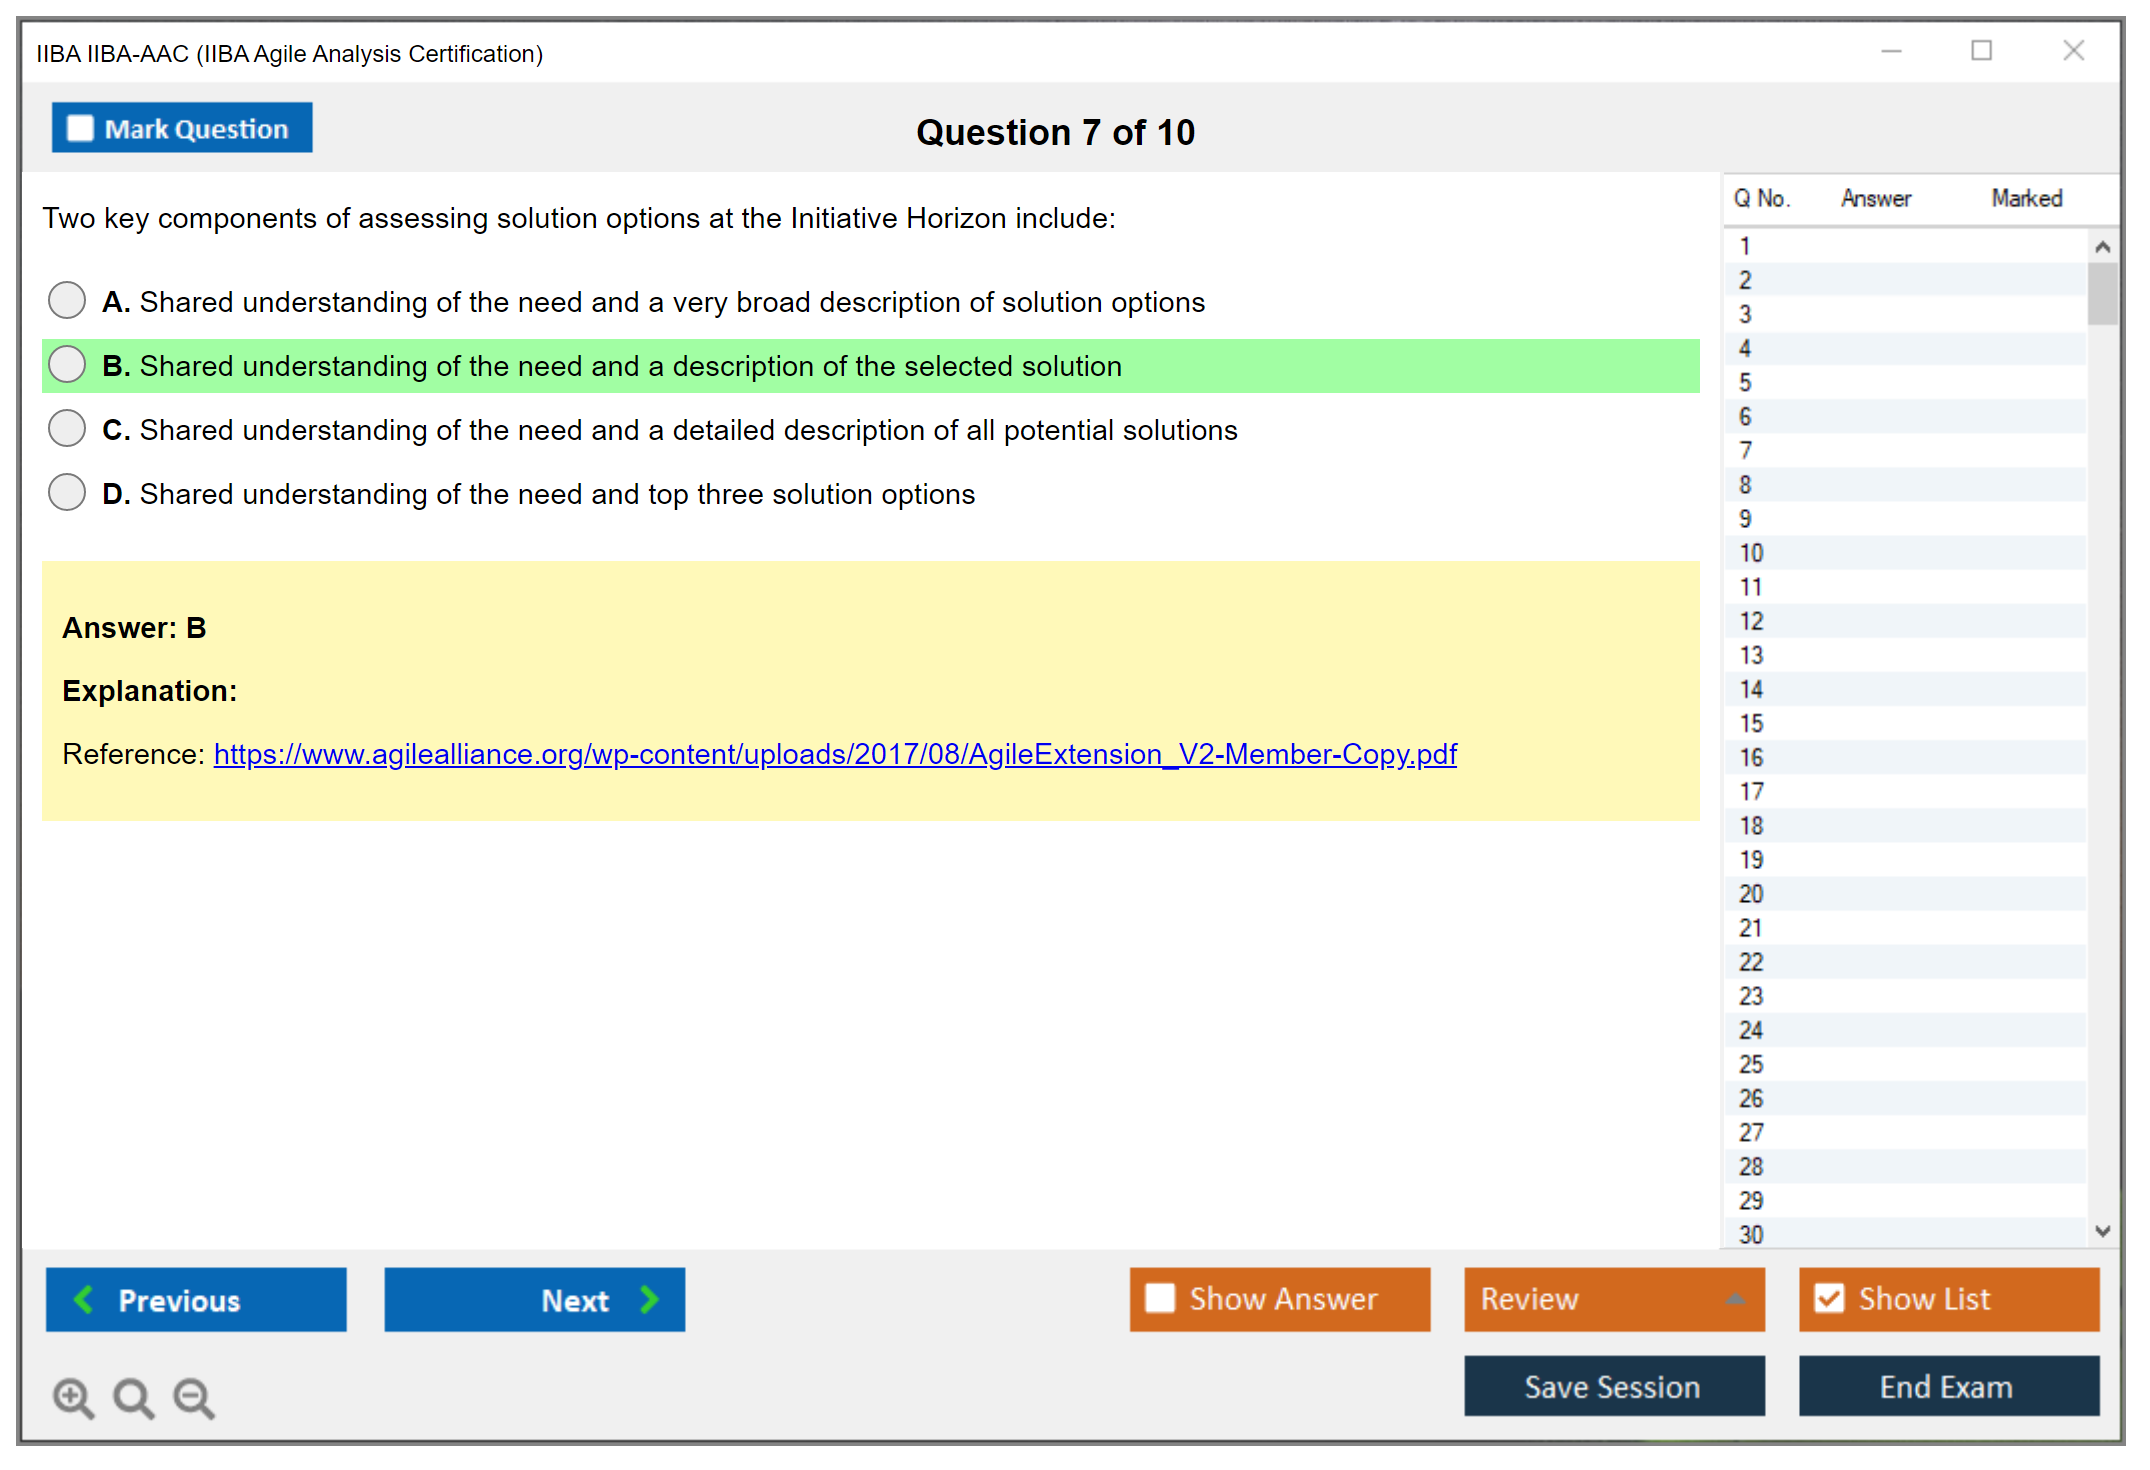This screenshot has height=1470, width=2150.
Task: Click the Save Session button
Action: point(1613,1386)
